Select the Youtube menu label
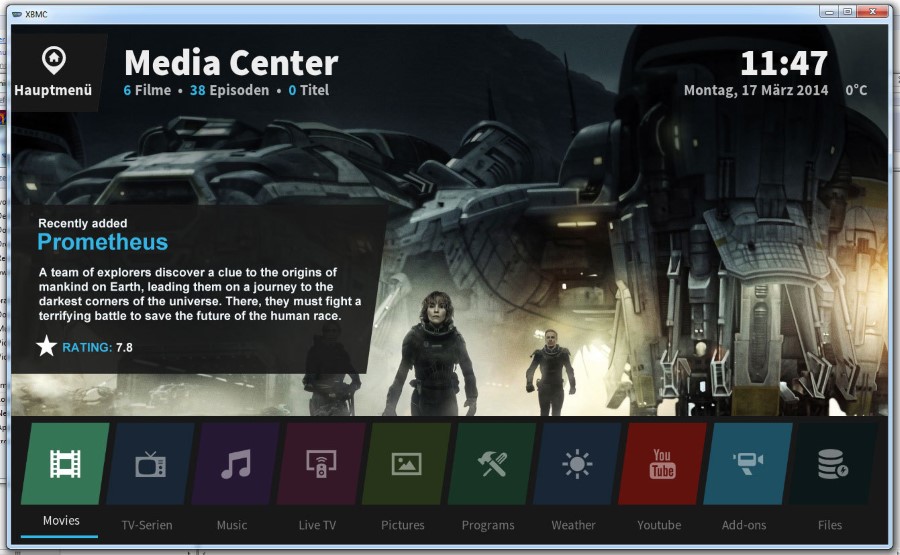Image resolution: width=900 pixels, height=555 pixels. coord(659,525)
